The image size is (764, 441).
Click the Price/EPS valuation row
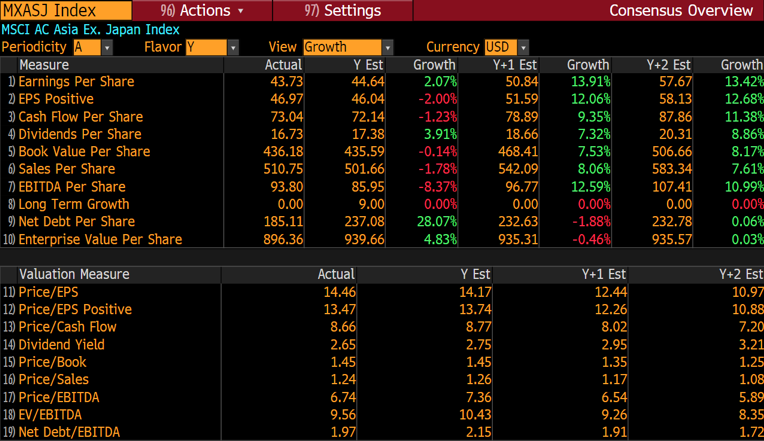coord(48,291)
